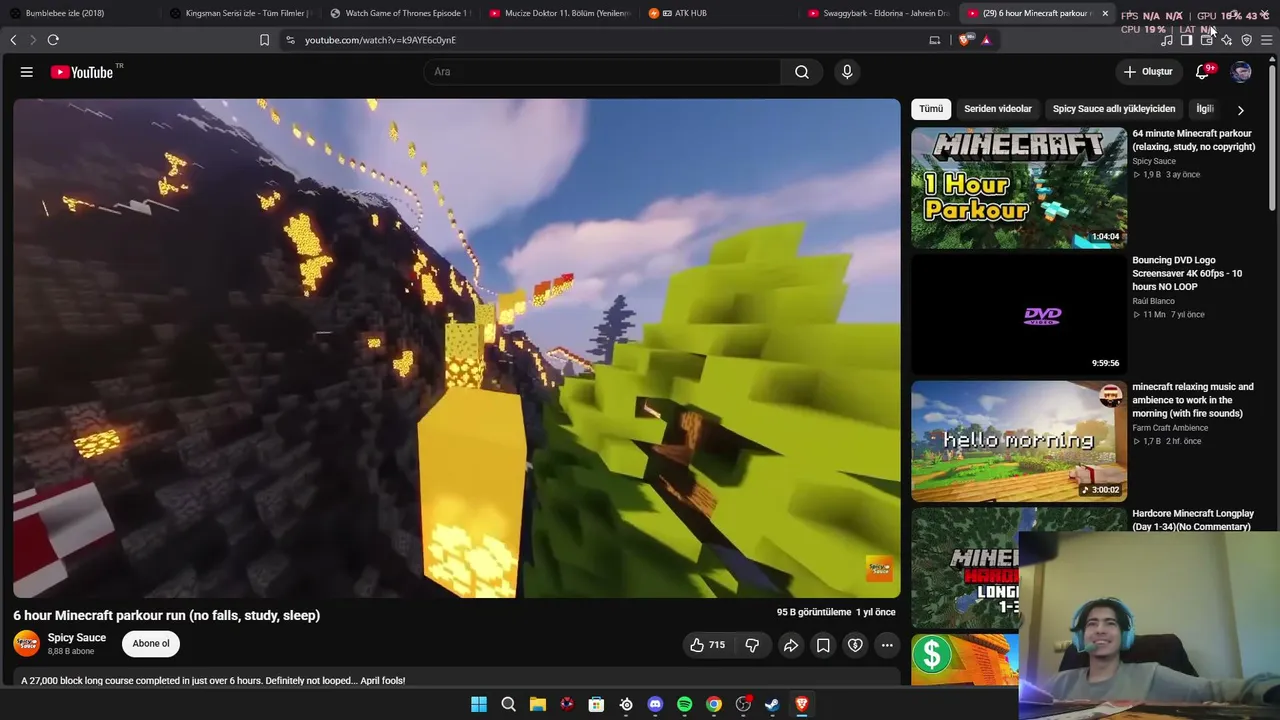Image resolution: width=1280 pixels, height=720 pixels.
Task: Open Leo AI sparkle icon
Action: (x=1227, y=40)
